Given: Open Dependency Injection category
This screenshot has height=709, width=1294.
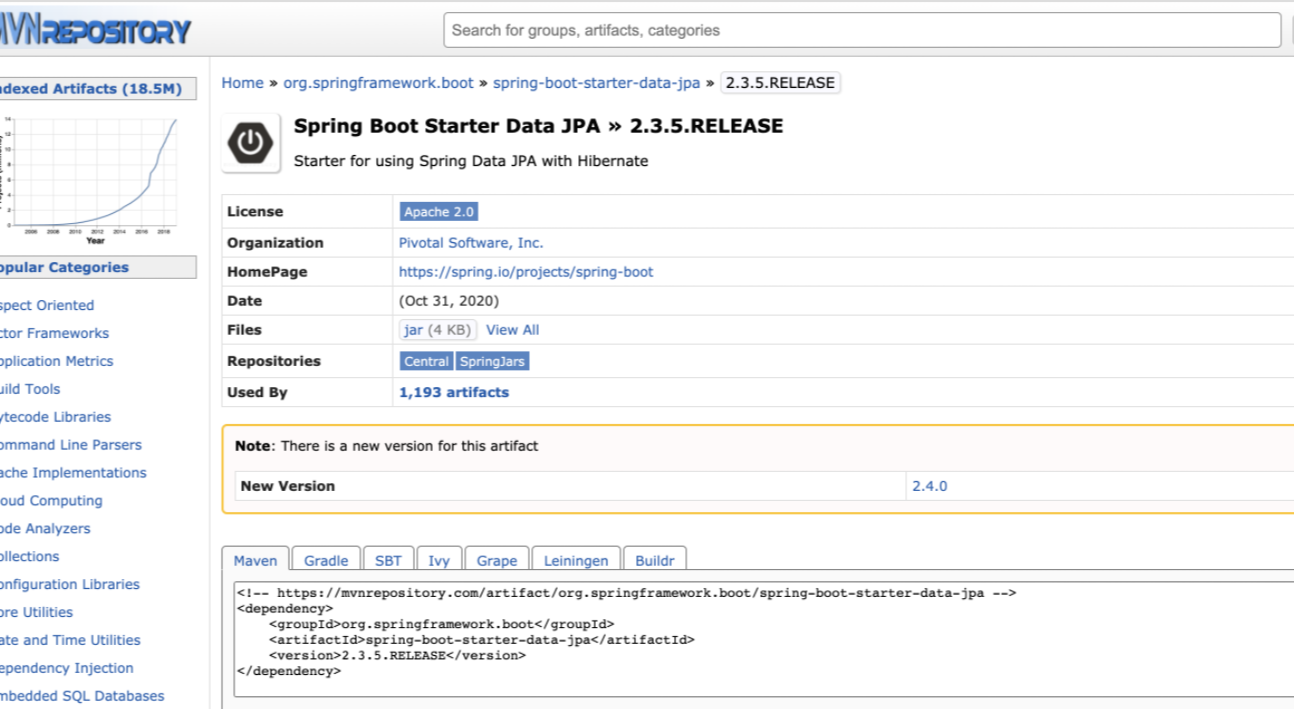Looking at the screenshot, I should [66, 669].
